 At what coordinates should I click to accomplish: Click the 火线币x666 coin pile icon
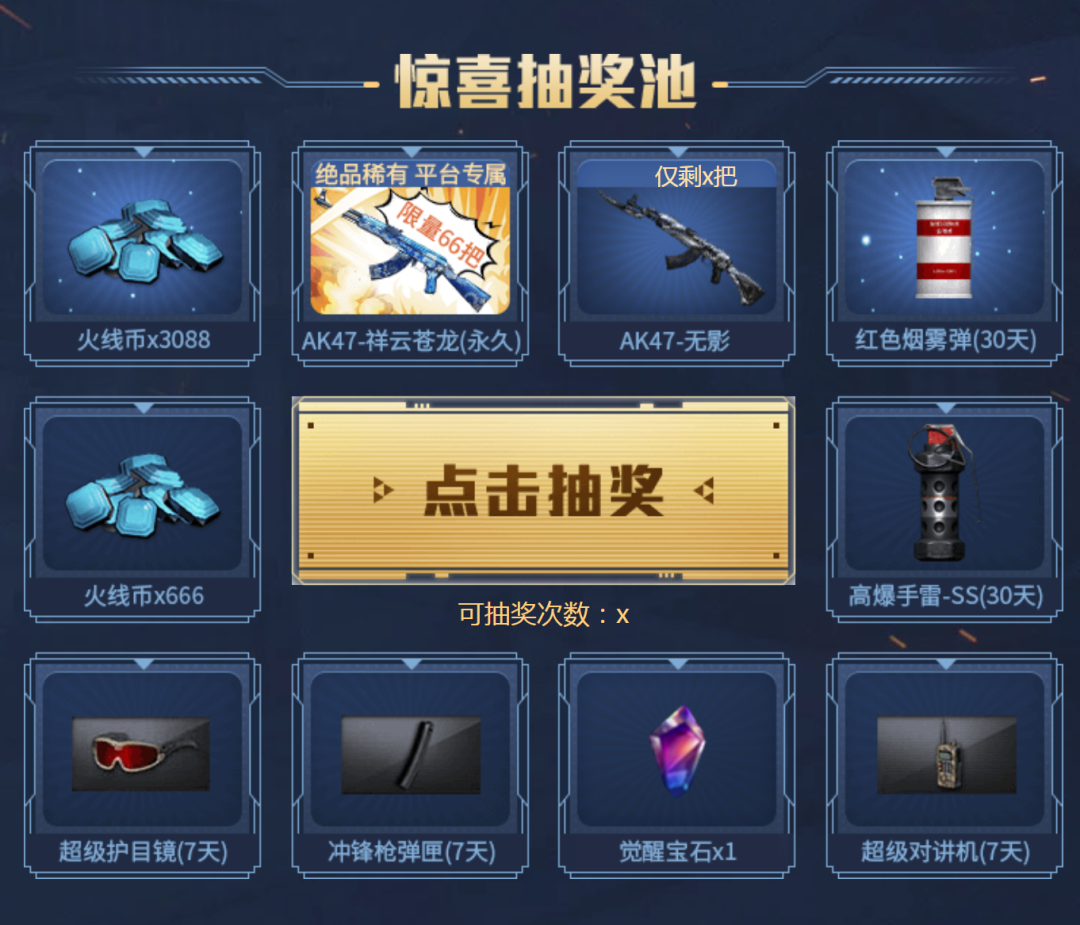tap(143, 495)
